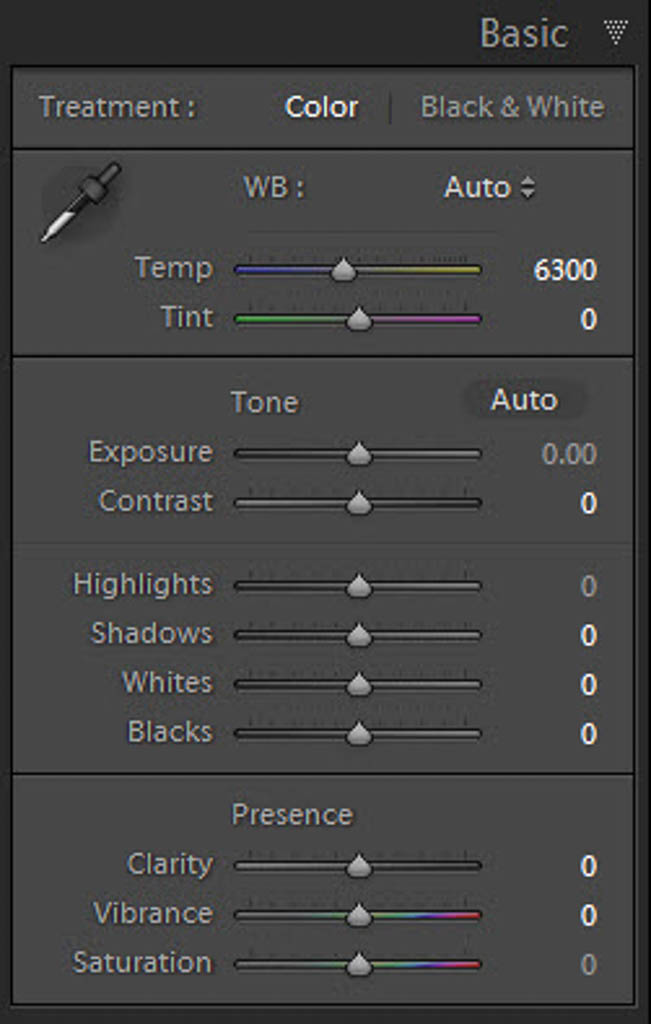Screen dimensions: 651x1024
Task: Select the White Balance eyedropper tool
Action: pyautogui.click(x=80, y=202)
